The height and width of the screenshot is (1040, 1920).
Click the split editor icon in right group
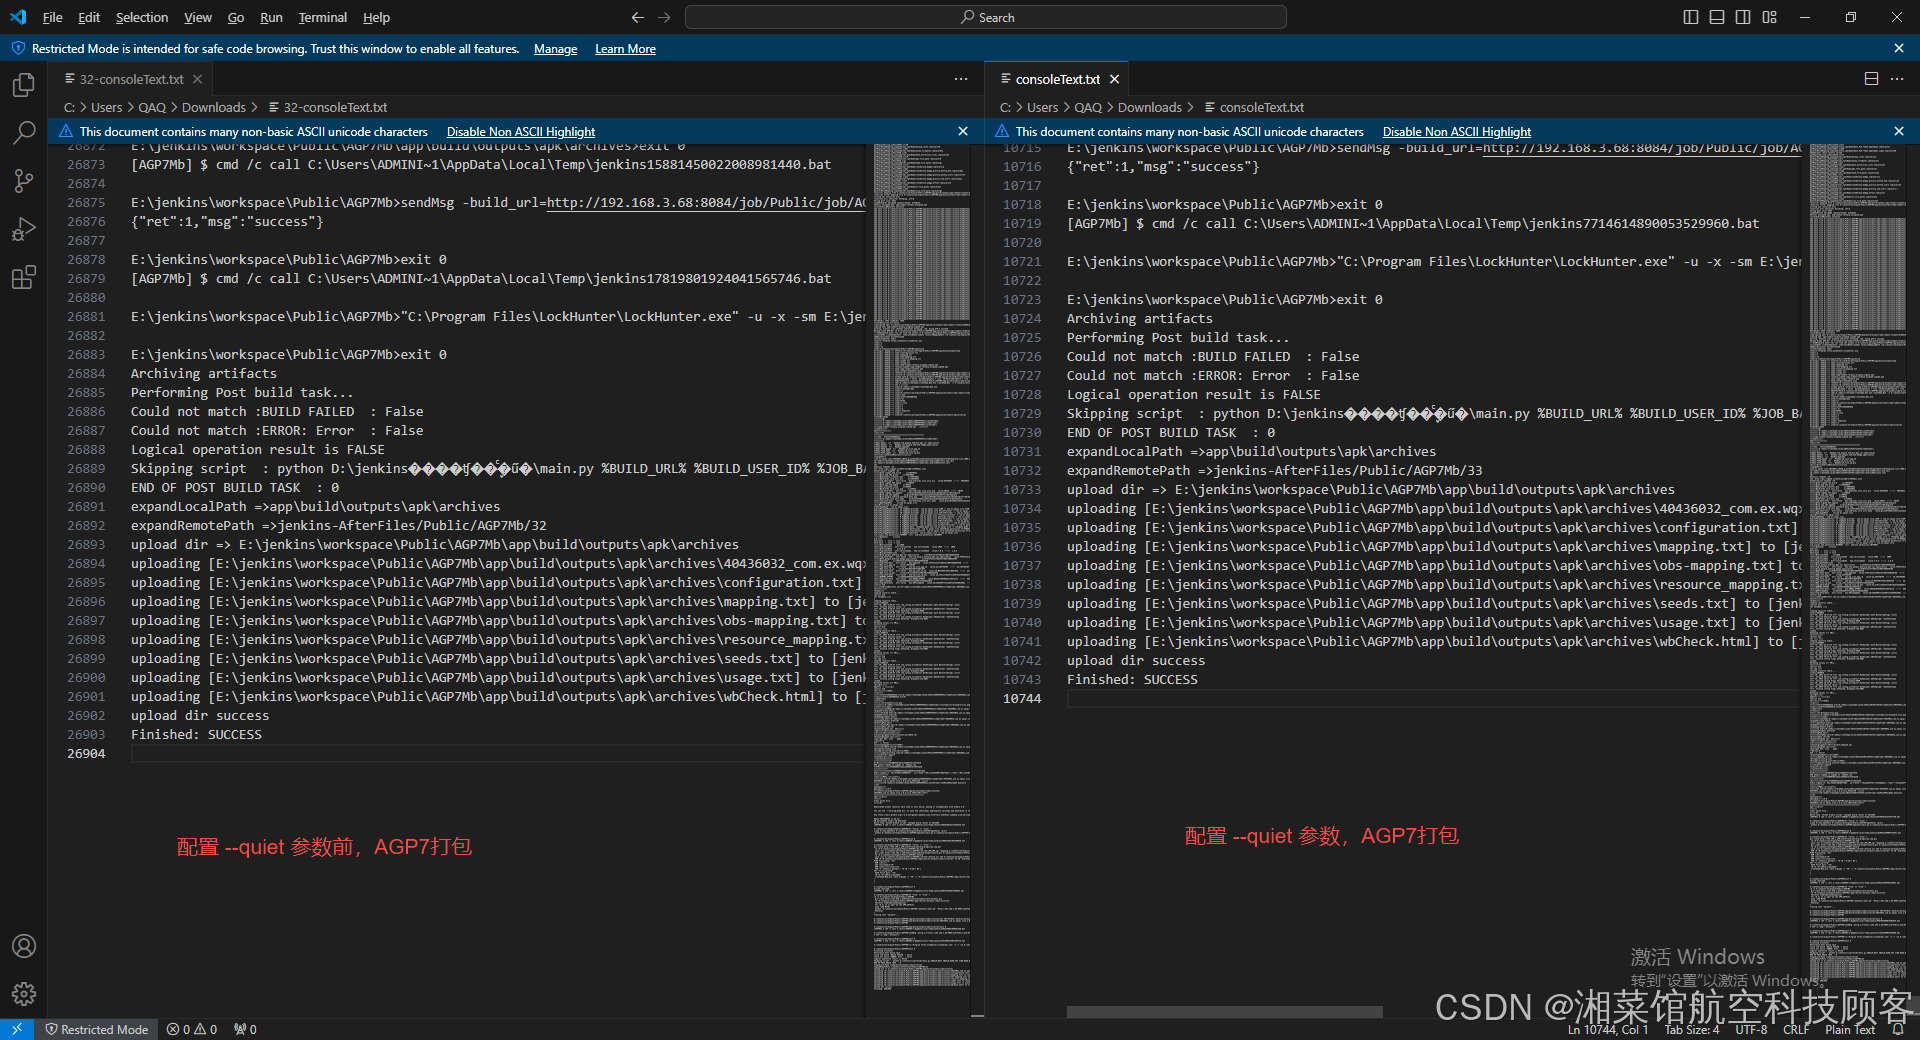[1871, 79]
